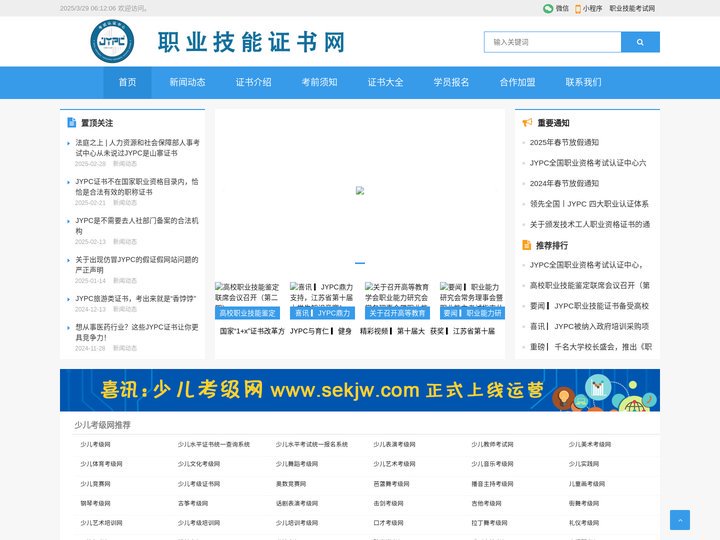Click the broken image in the center slider

click(x=360, y=191)
